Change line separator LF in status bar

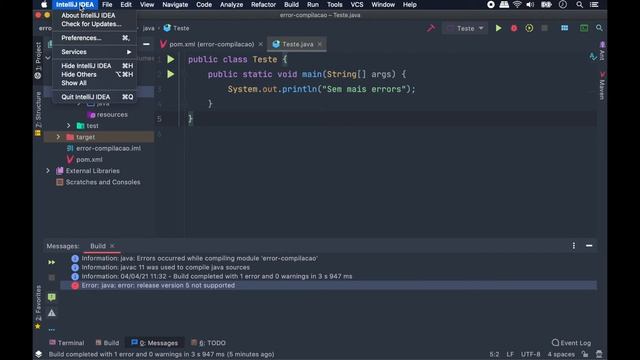tap(510, 354)
